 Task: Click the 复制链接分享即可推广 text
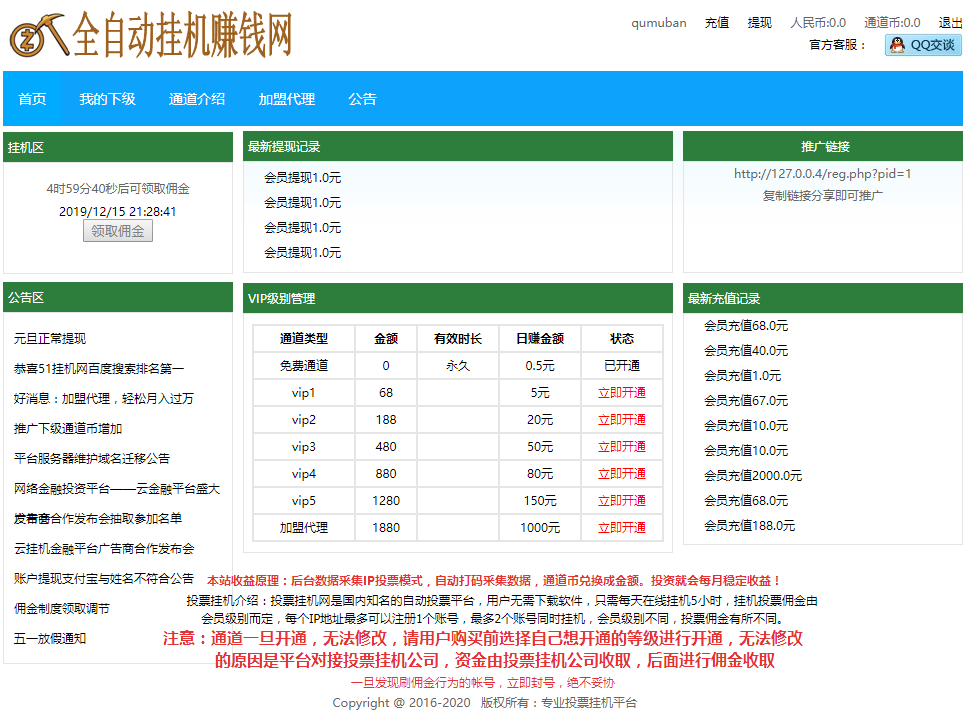tap(822, 196)
